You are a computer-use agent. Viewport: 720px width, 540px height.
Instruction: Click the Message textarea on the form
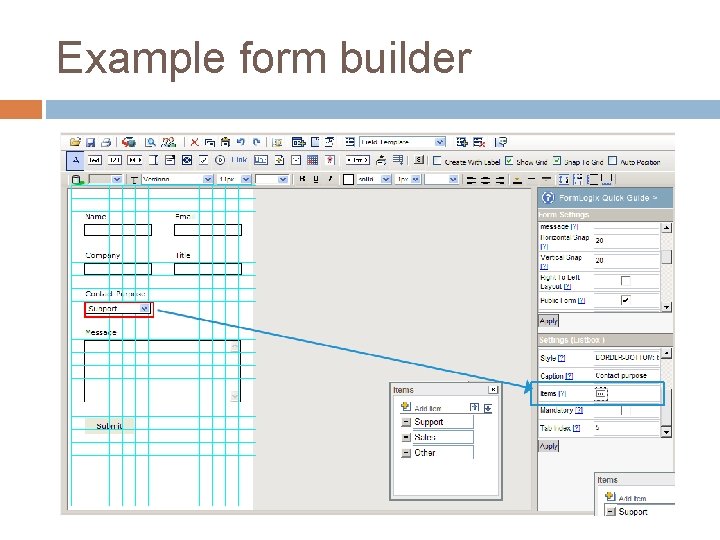point(163,371)
